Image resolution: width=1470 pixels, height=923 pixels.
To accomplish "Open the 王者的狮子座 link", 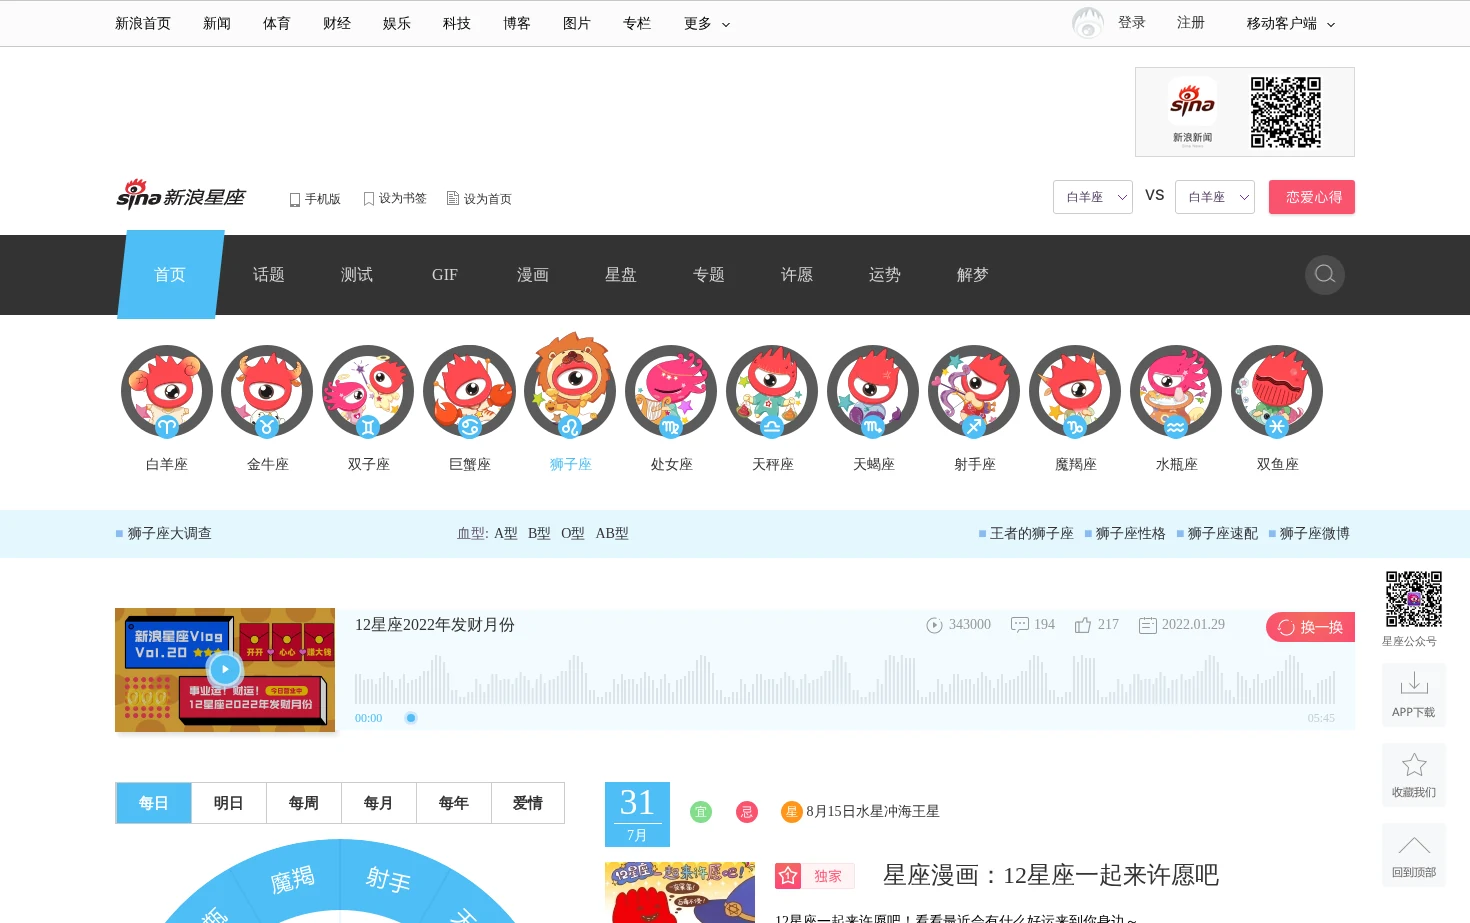I will click(x=1031, y=534).
